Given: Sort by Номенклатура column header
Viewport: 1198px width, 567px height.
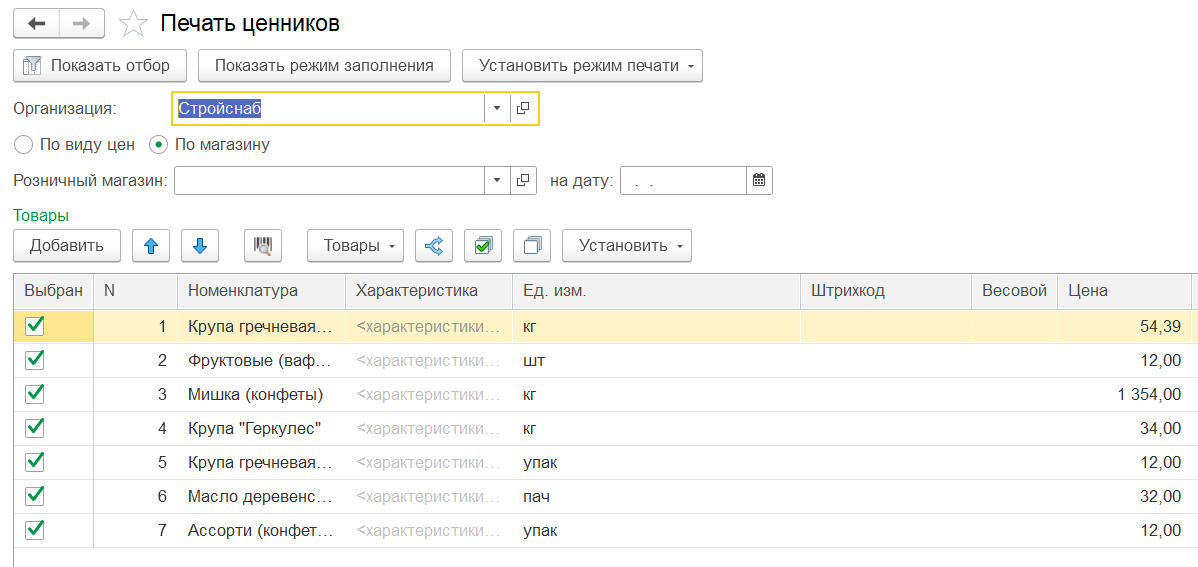Looking at the screenshot, I should pos(261,291).
